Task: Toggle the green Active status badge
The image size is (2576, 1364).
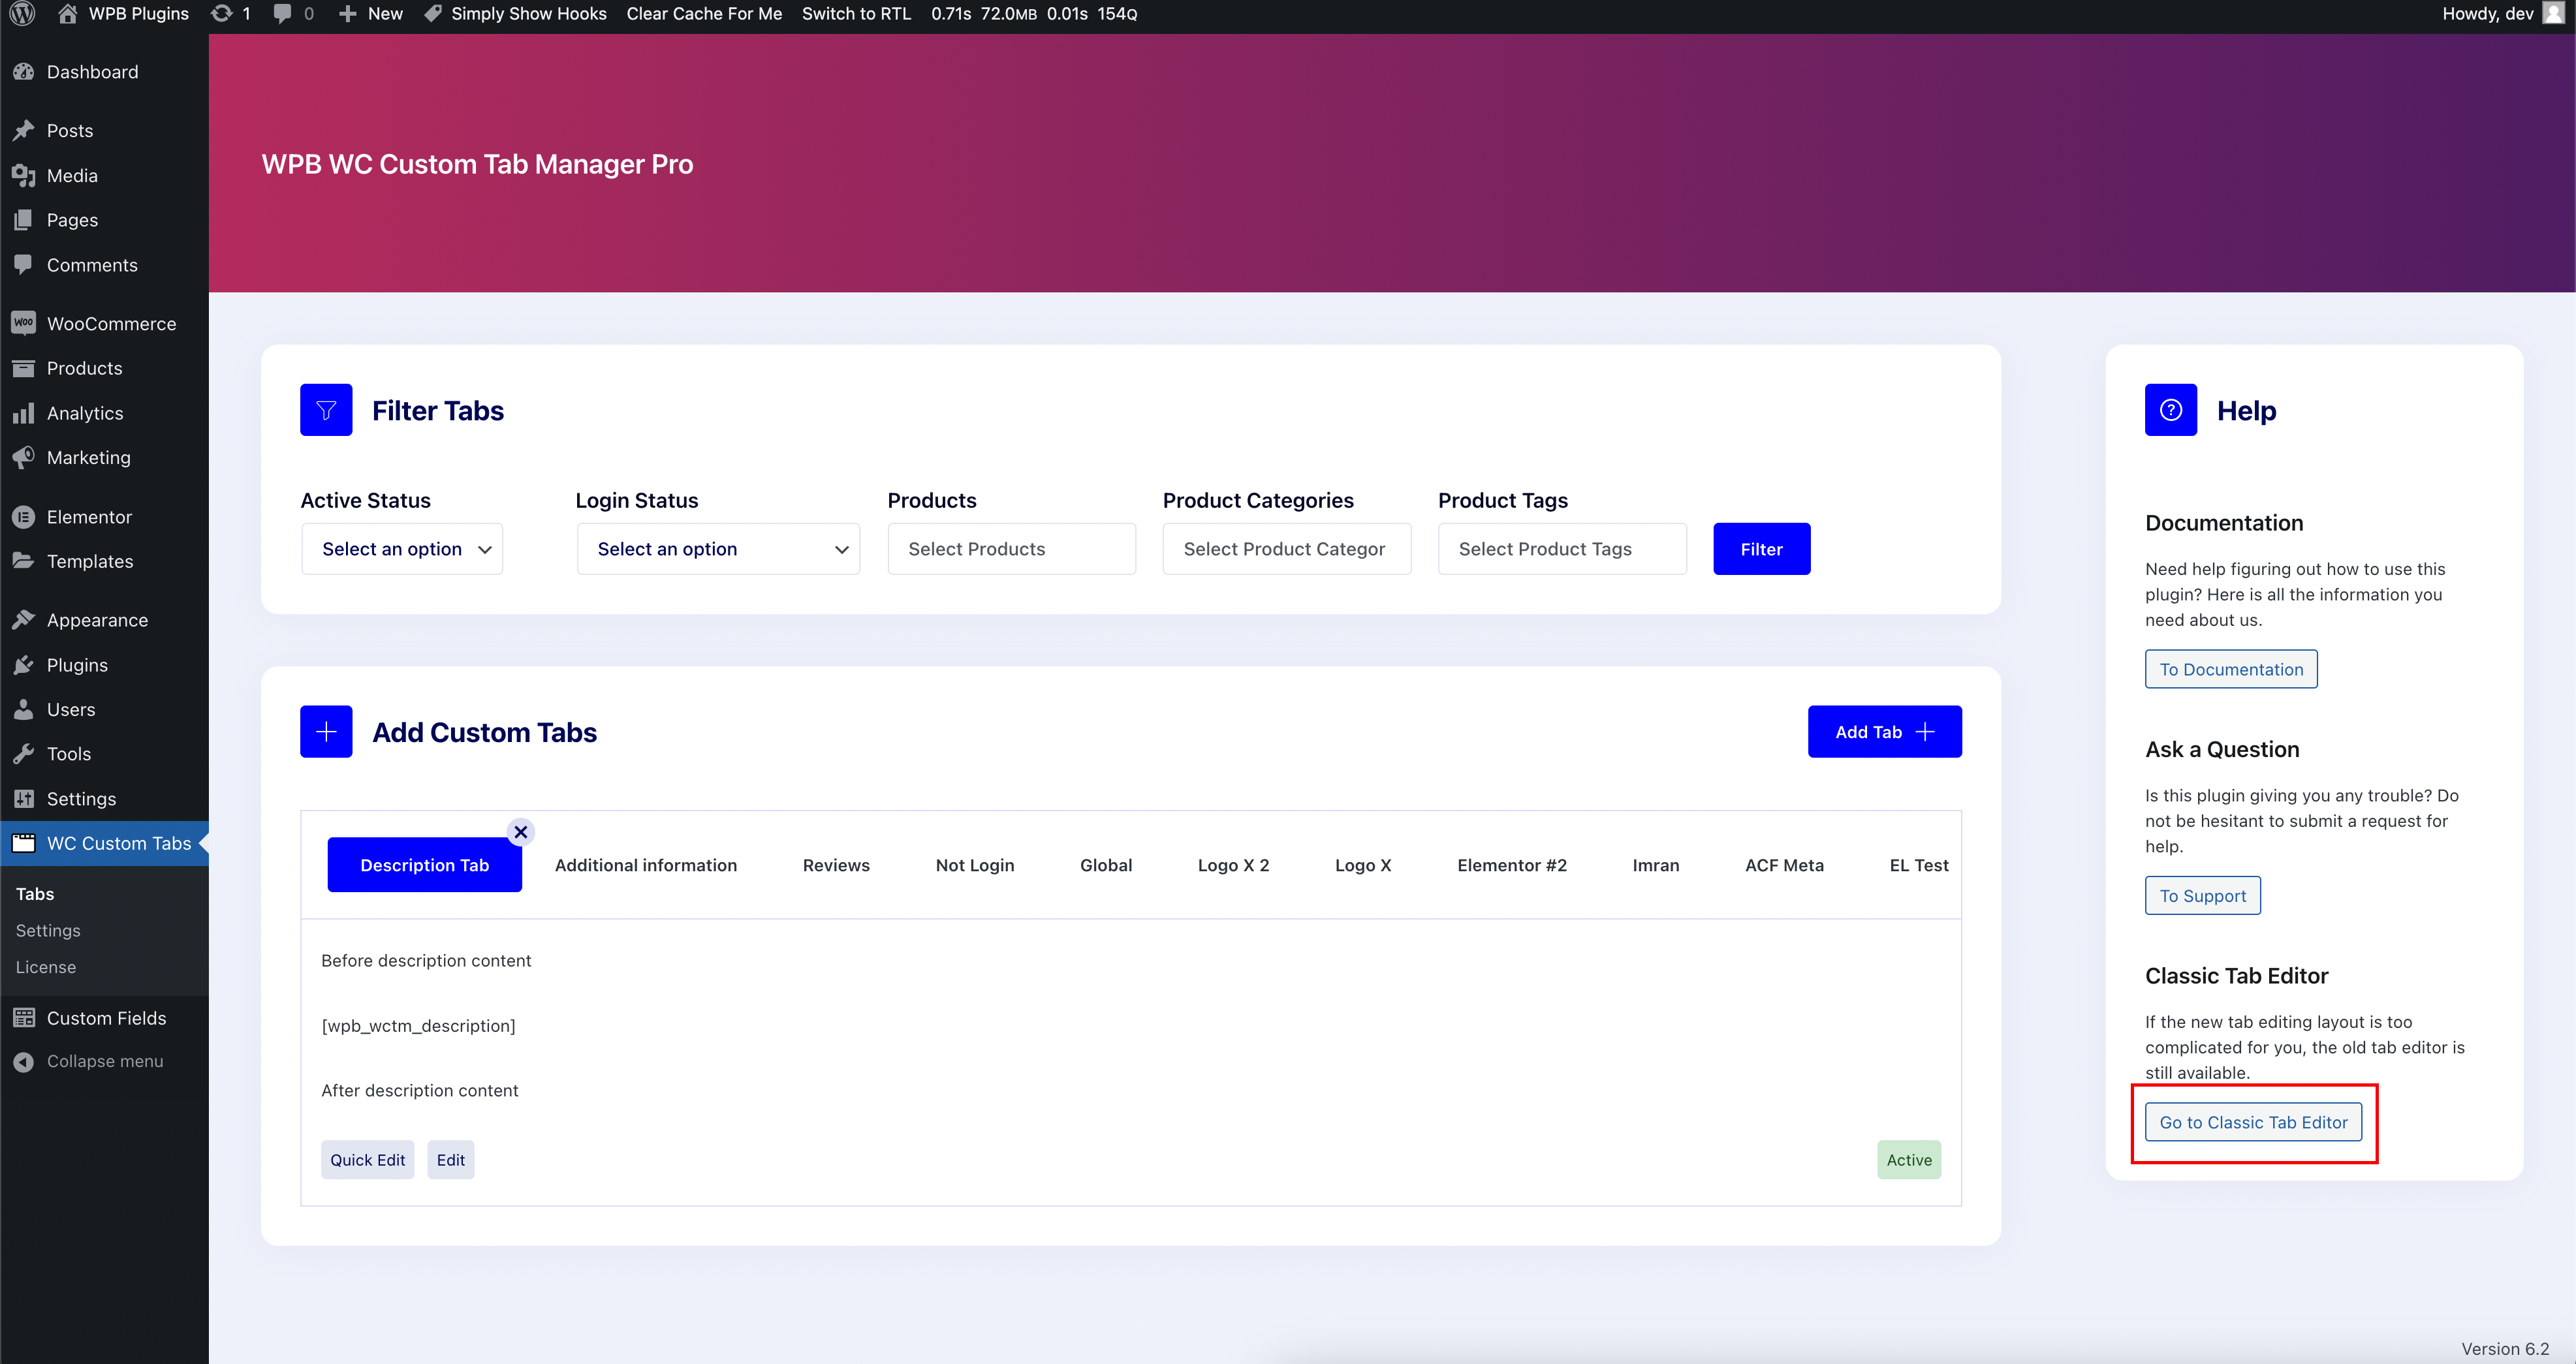Action: 1909,1160
